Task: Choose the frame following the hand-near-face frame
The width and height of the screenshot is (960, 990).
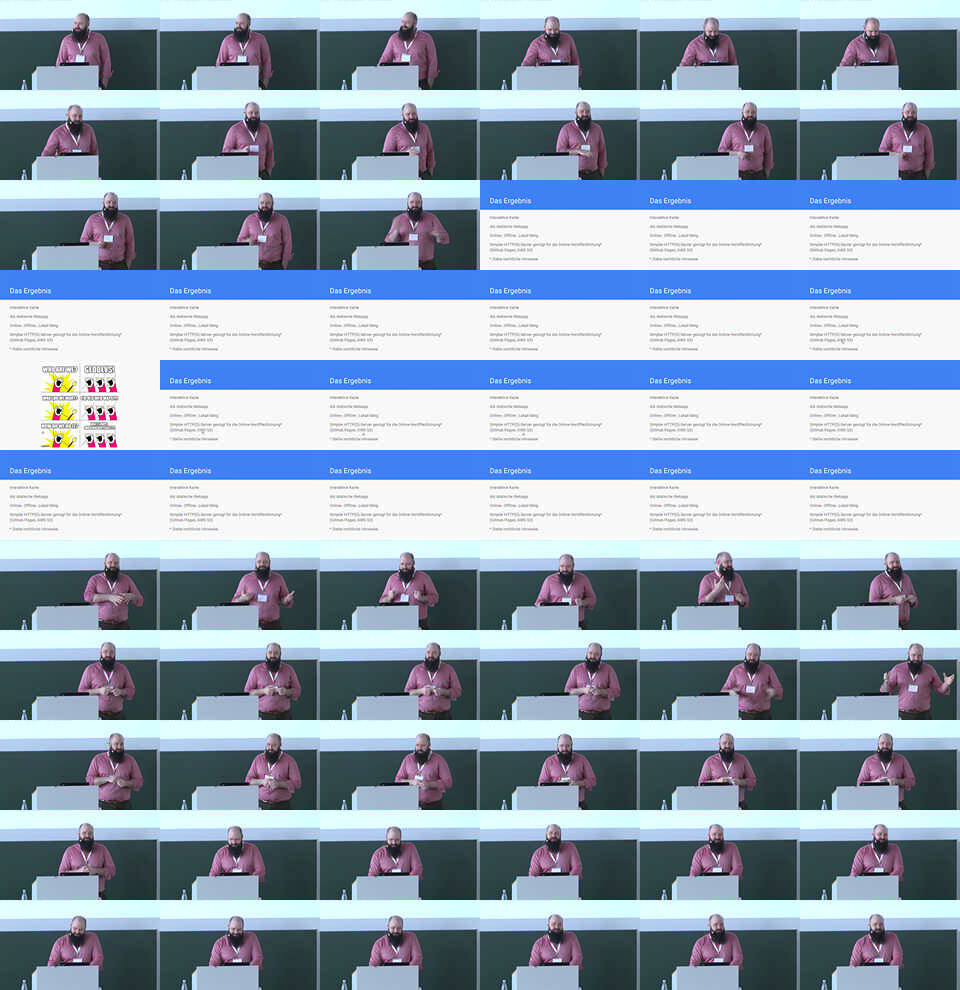Action: (880, 585)
